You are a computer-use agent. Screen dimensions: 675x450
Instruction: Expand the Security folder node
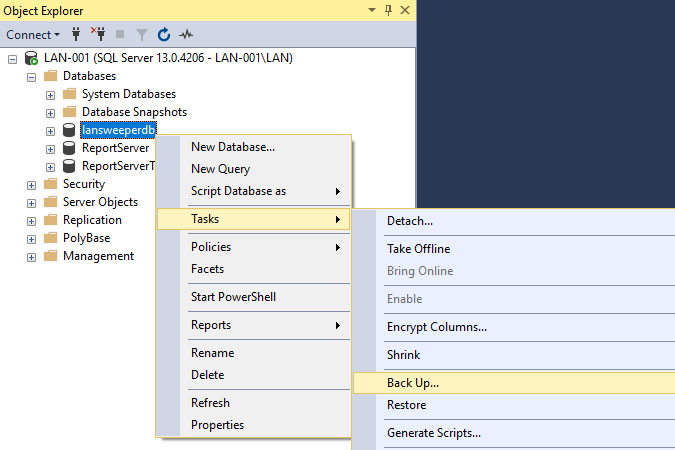click(32, 184)
